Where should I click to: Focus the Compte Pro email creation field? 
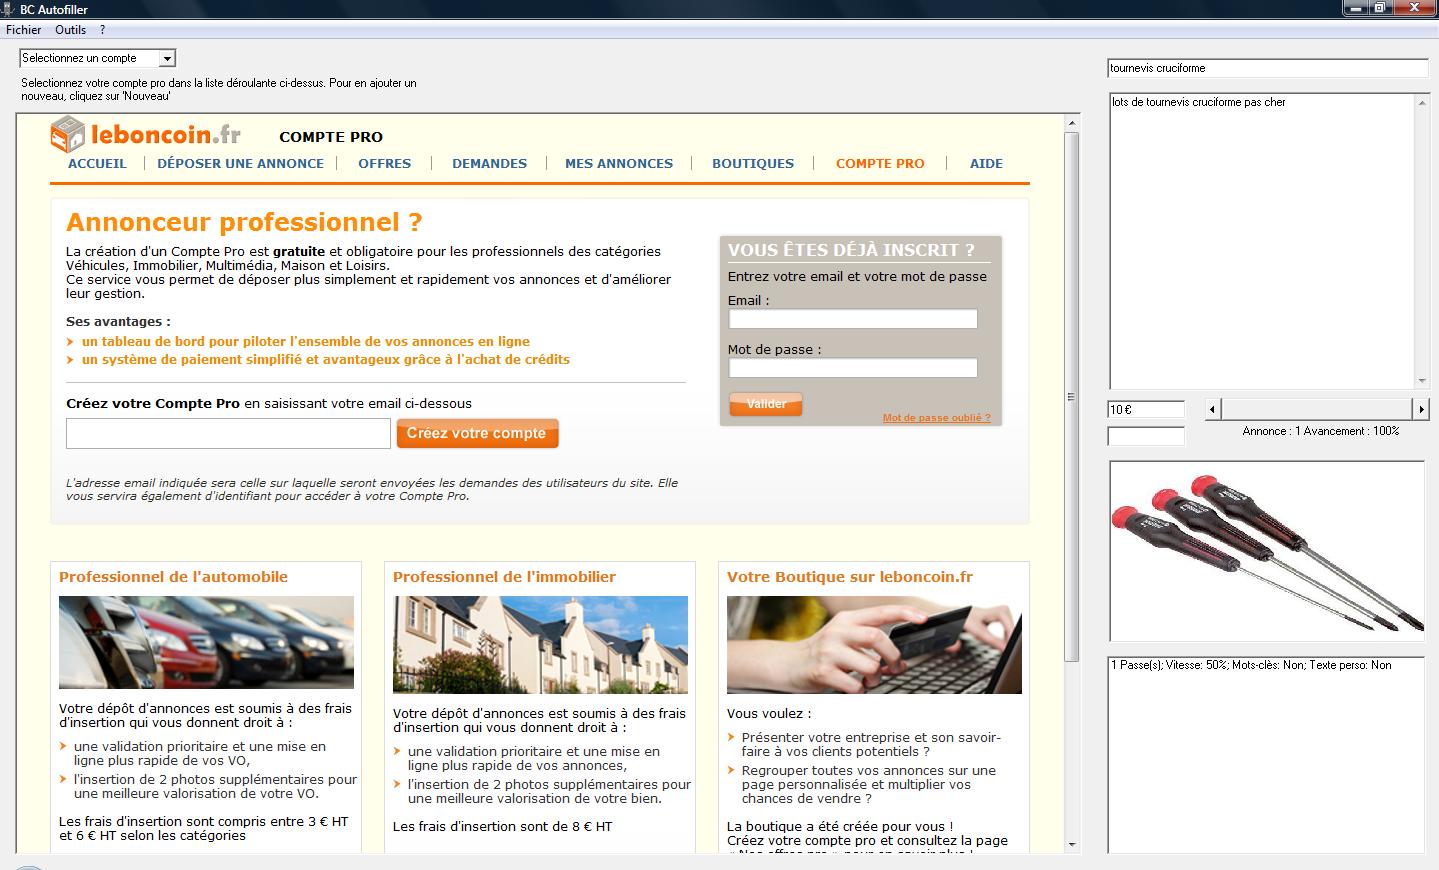(228, 433)
